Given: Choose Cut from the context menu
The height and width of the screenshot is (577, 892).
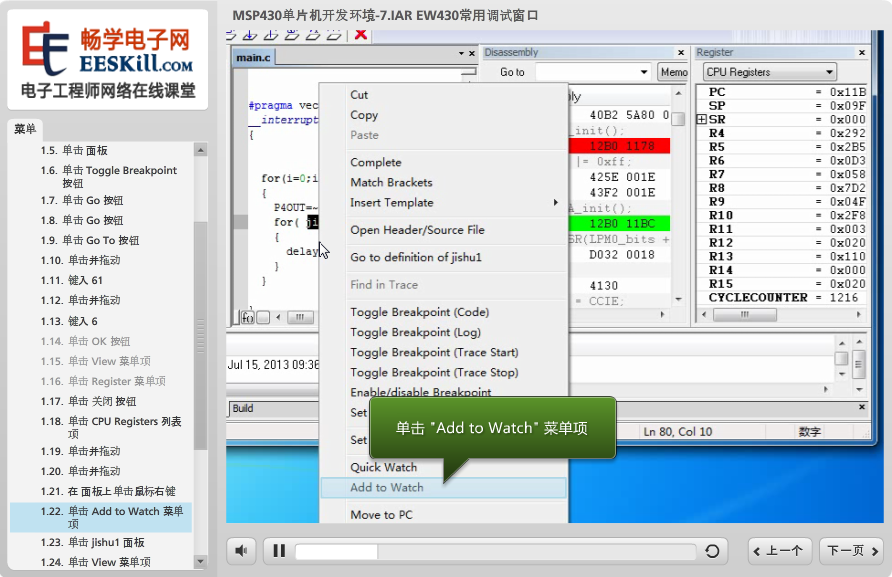Looking at the screenshot, I should [359, 95].
